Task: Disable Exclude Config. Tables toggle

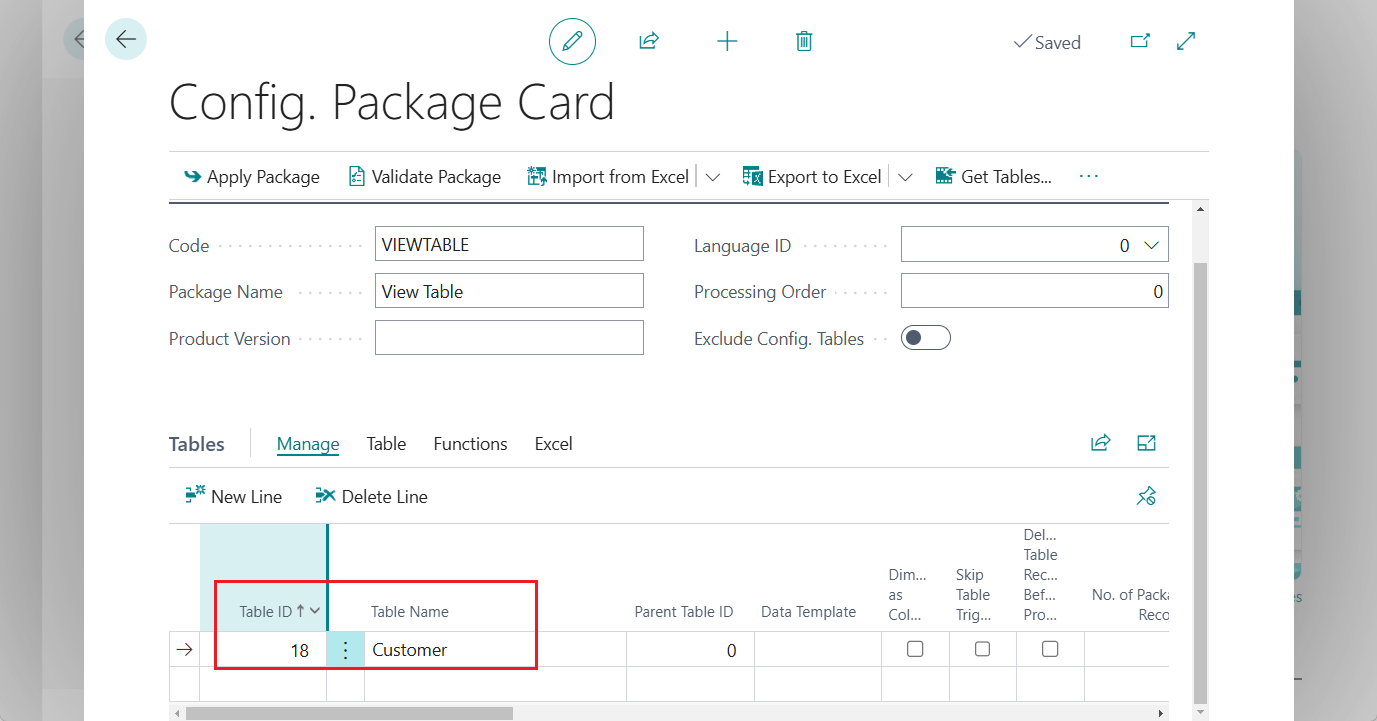Action: coord(925,337)
